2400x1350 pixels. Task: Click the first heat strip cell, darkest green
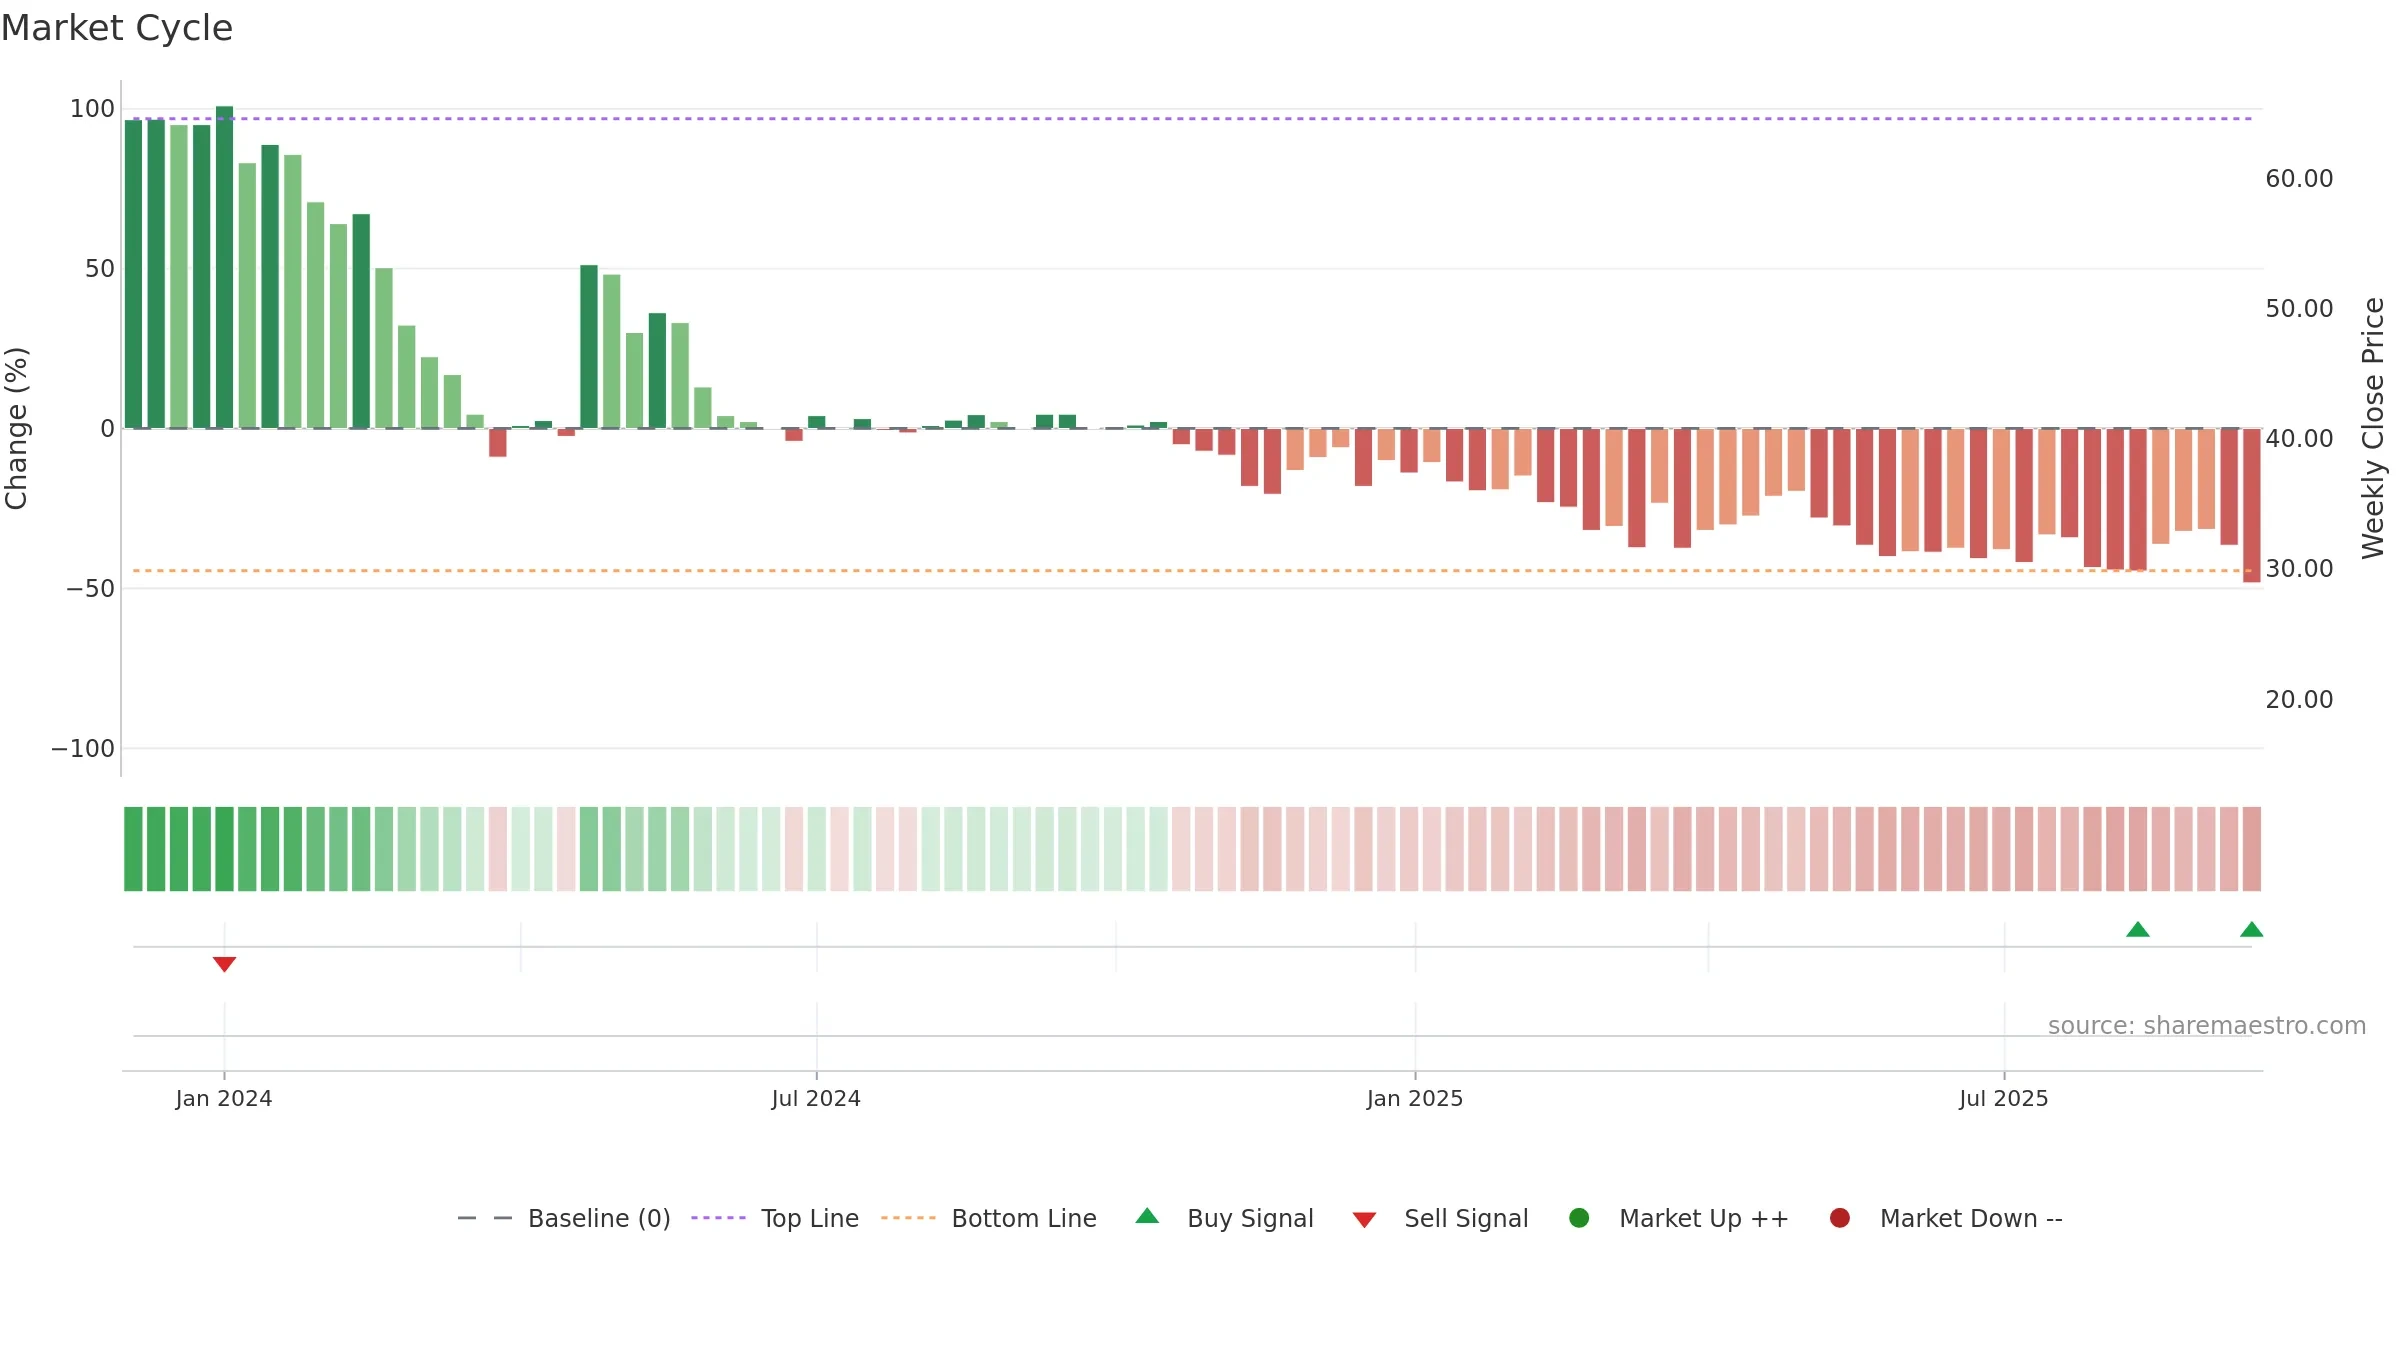pos(133,849)
